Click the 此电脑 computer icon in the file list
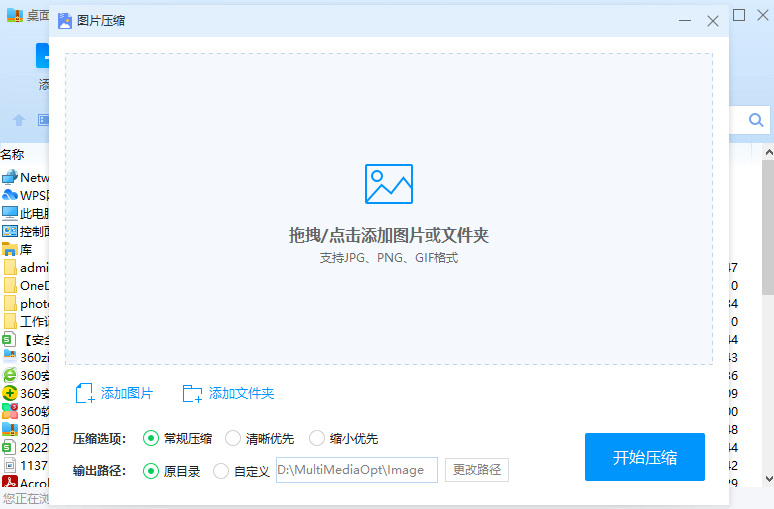This screenshot has width=774, height=509. 10,213
